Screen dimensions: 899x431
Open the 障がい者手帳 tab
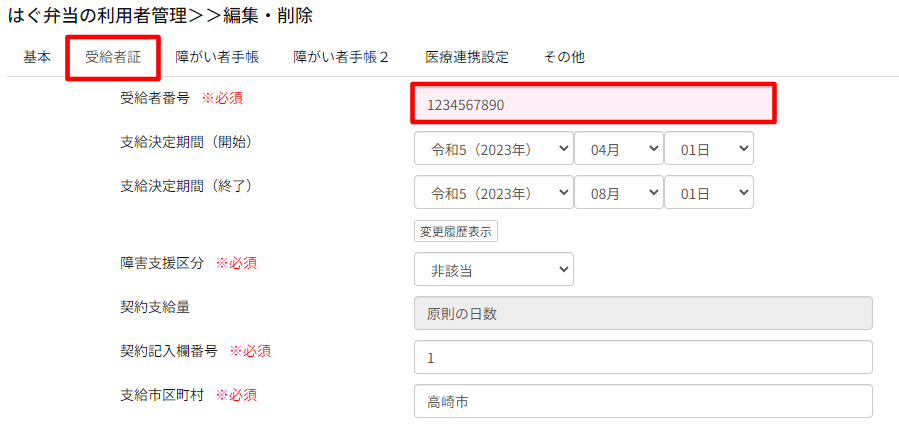(x=216, y=57)
